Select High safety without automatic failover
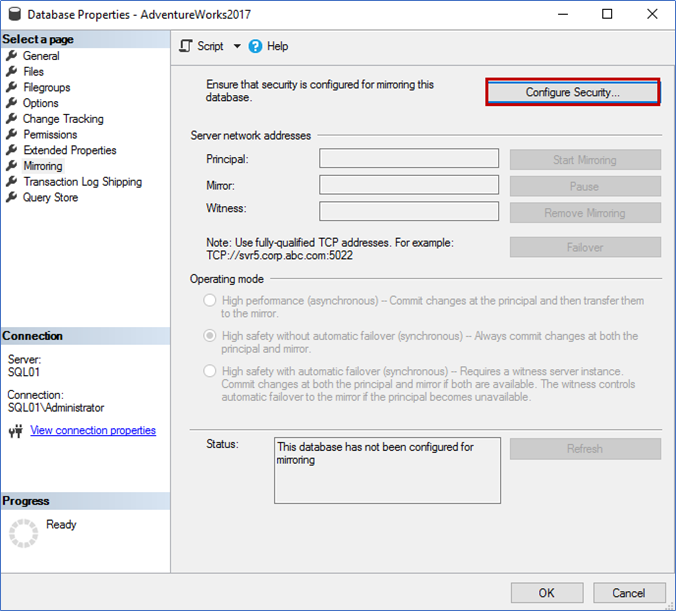 point(210,335)
